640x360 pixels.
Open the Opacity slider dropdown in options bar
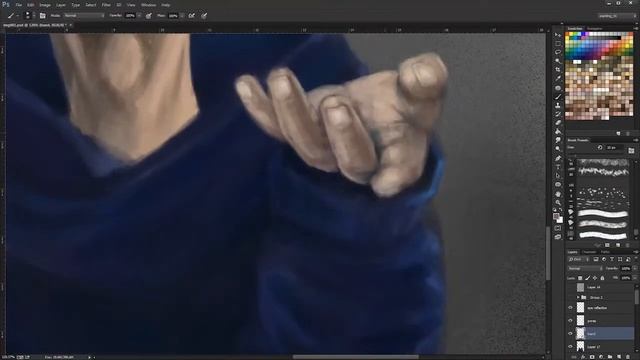(140, 16)
